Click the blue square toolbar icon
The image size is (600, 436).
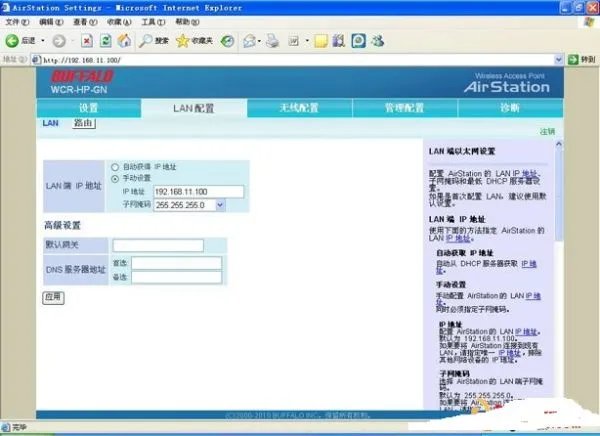(x=359, y=41)
